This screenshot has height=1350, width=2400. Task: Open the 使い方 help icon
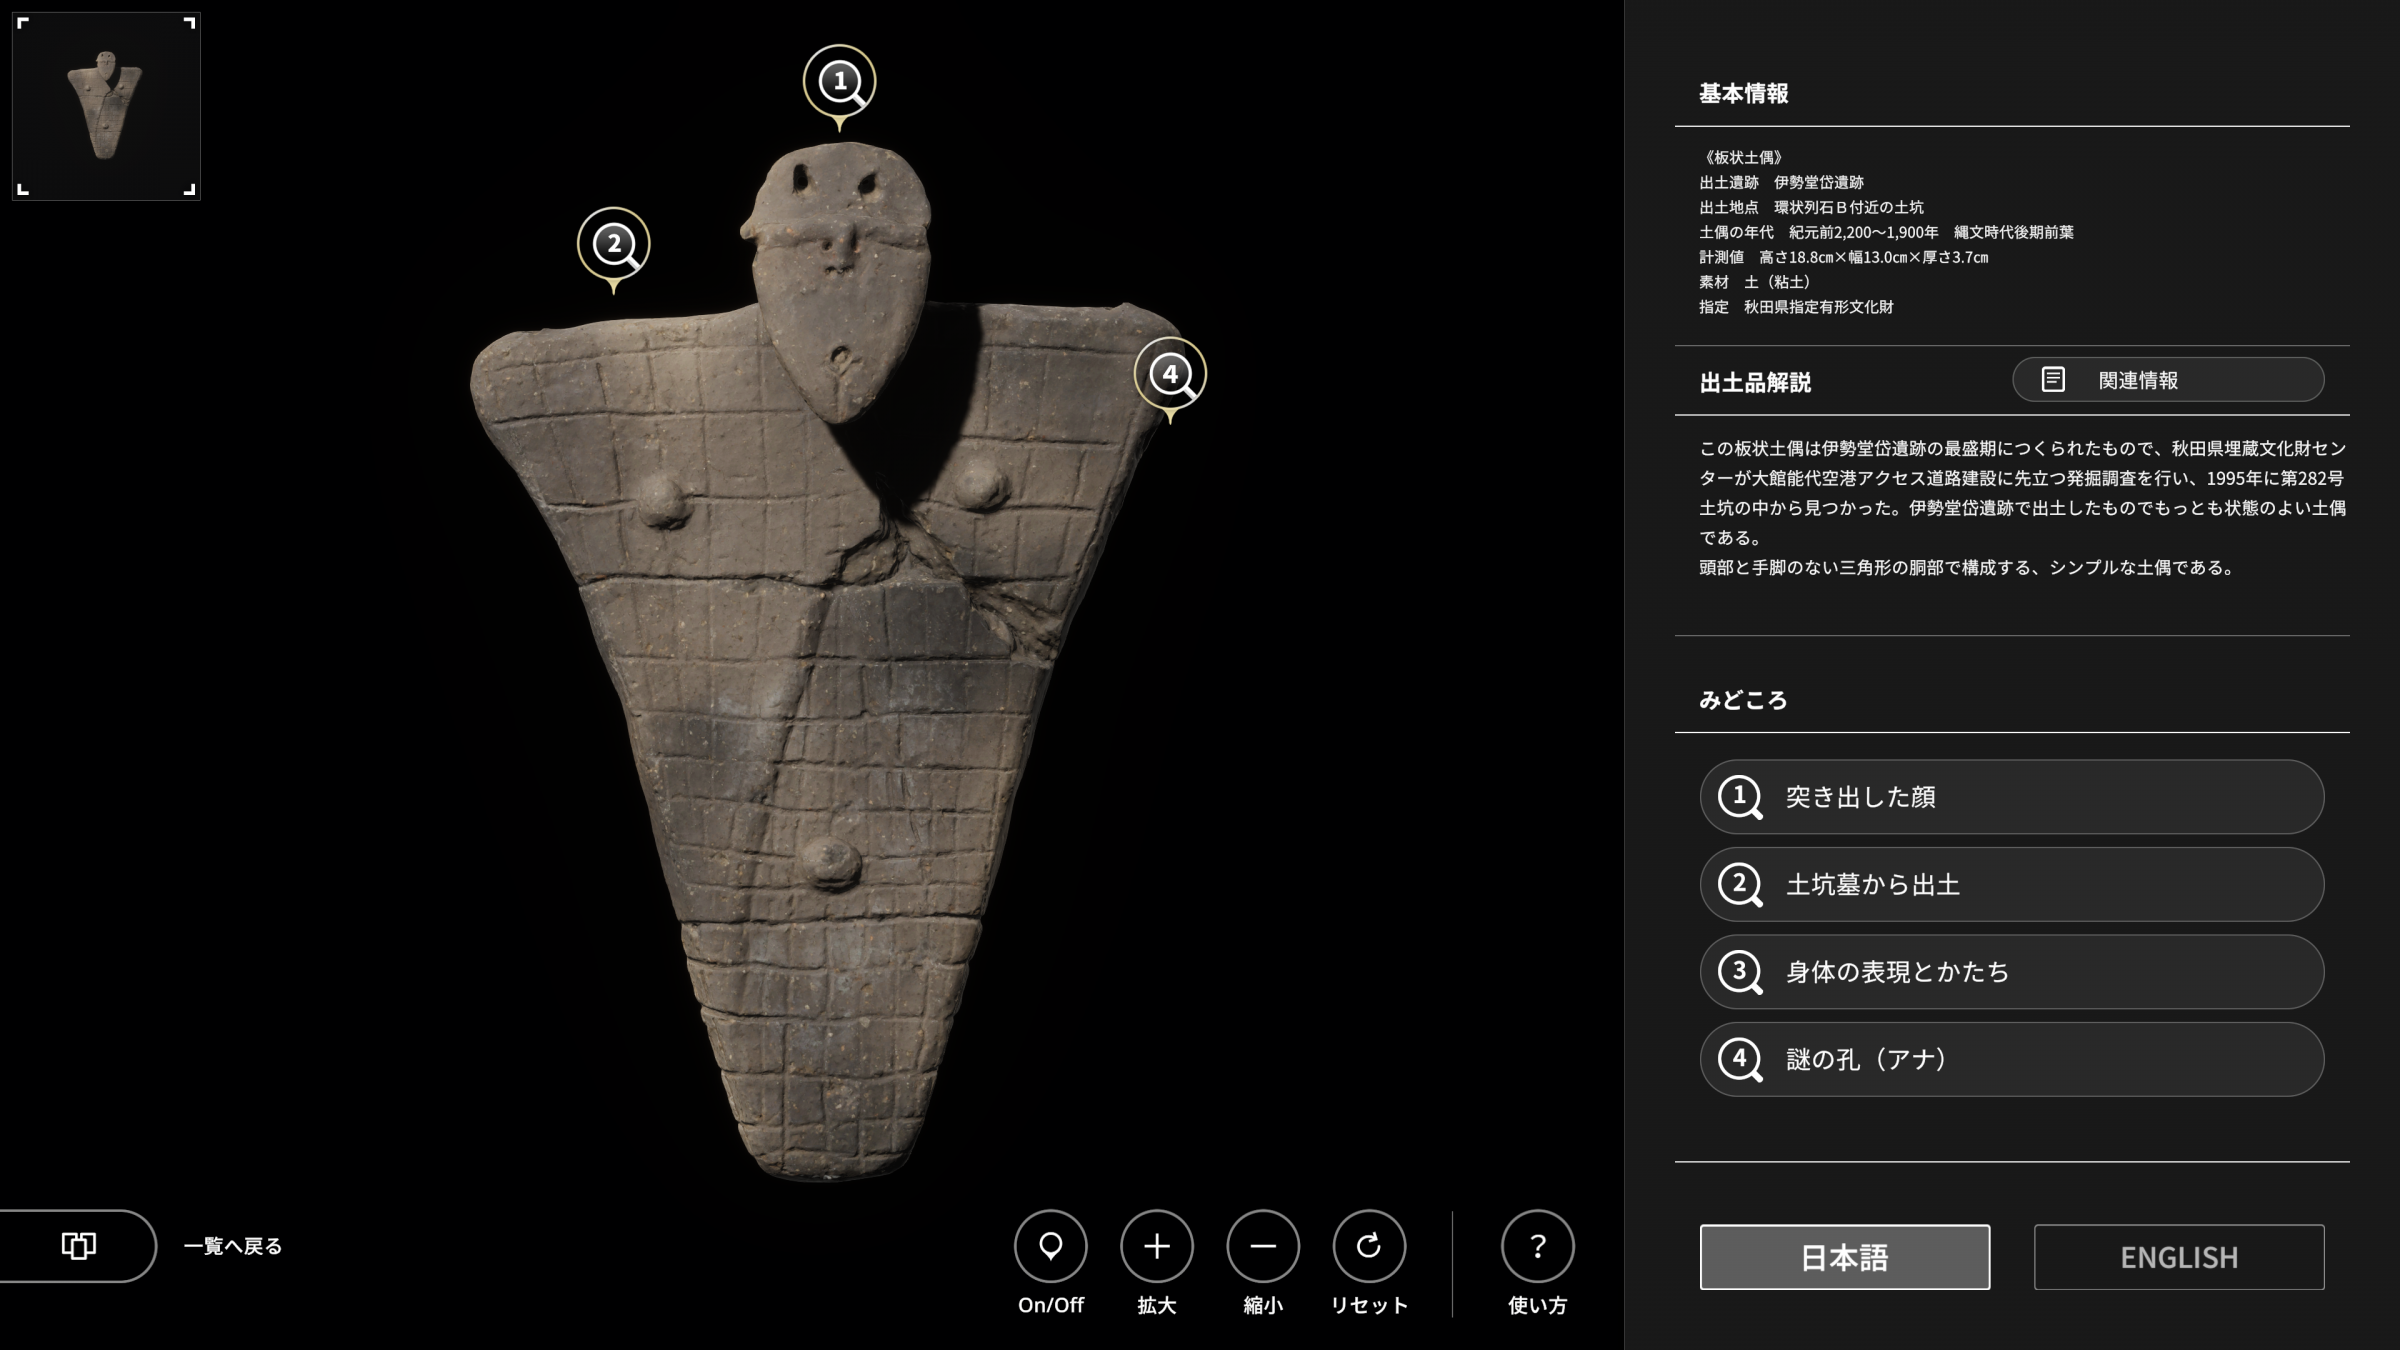[x=1538, y=1246]
